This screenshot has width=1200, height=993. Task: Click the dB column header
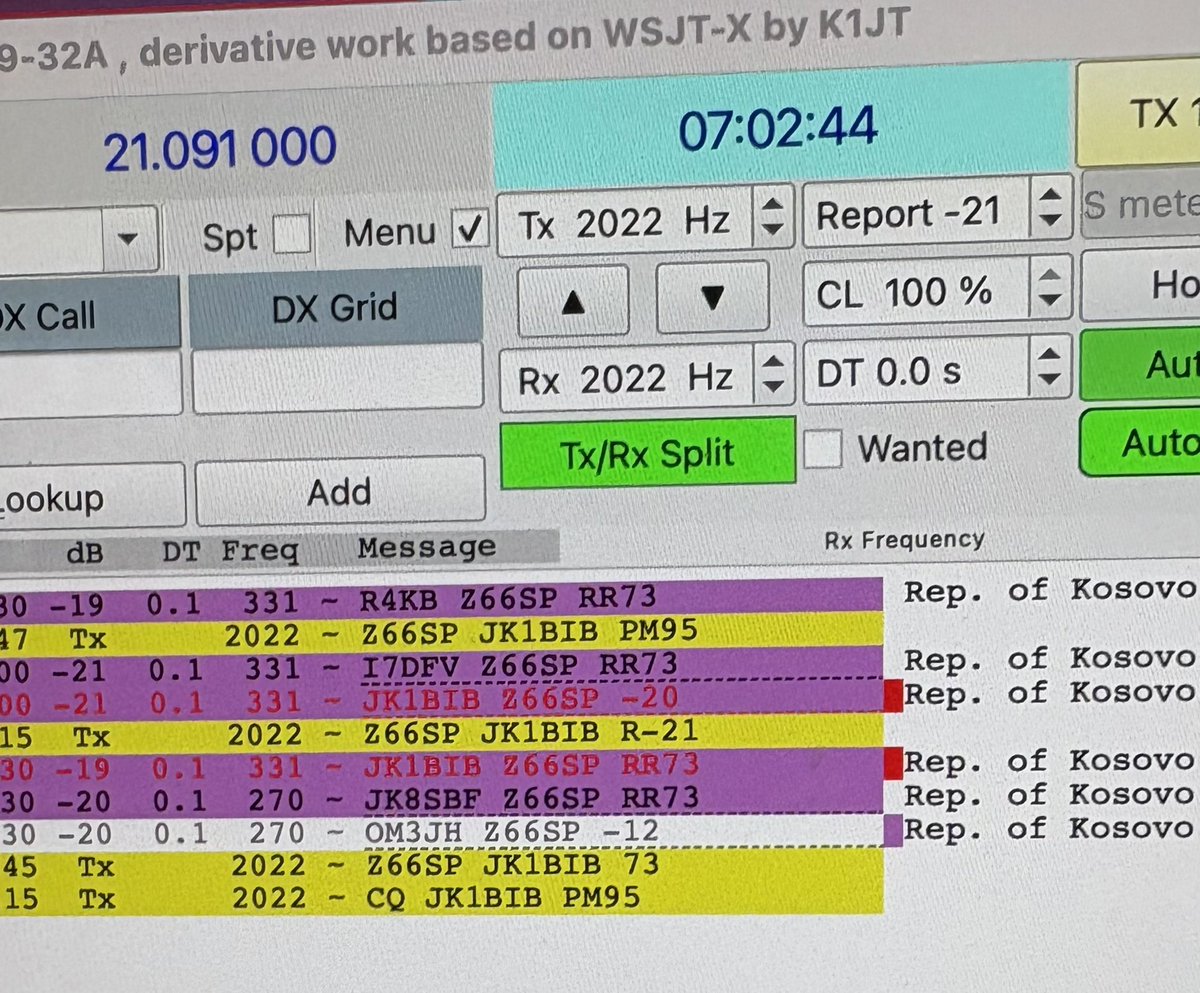point(84,553)
